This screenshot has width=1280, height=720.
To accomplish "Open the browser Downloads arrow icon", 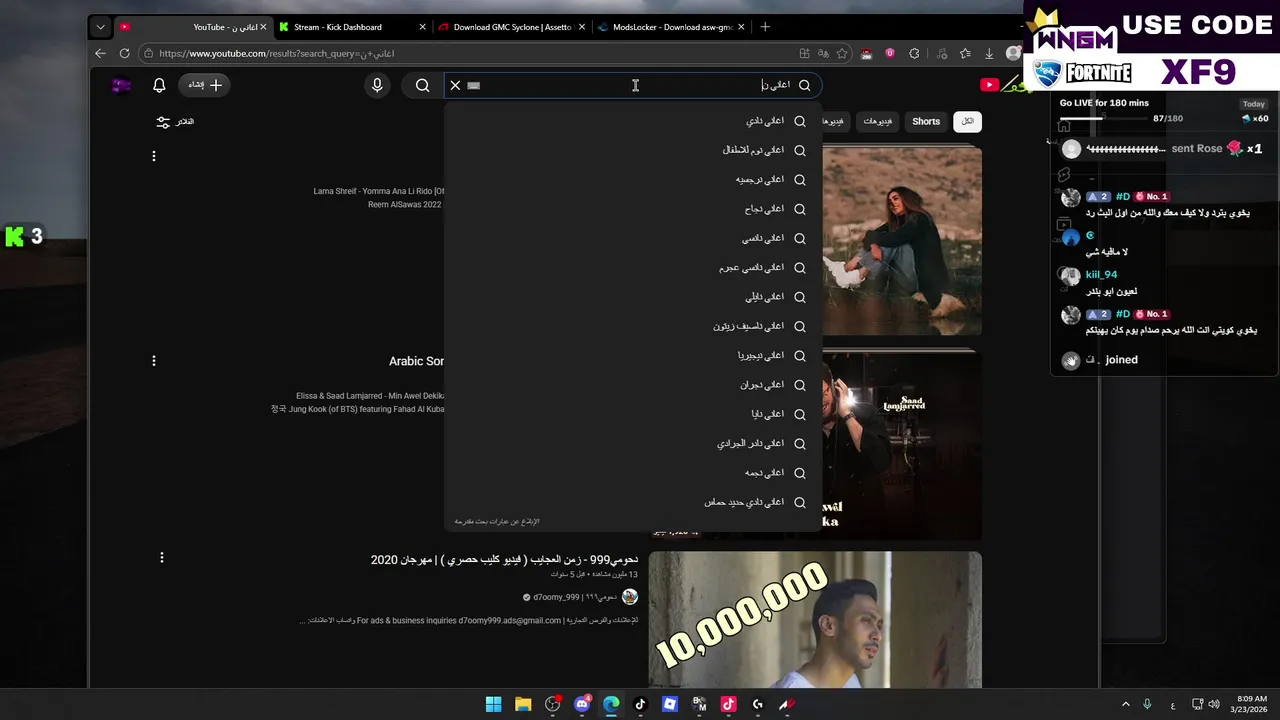I will pos(989,53).
